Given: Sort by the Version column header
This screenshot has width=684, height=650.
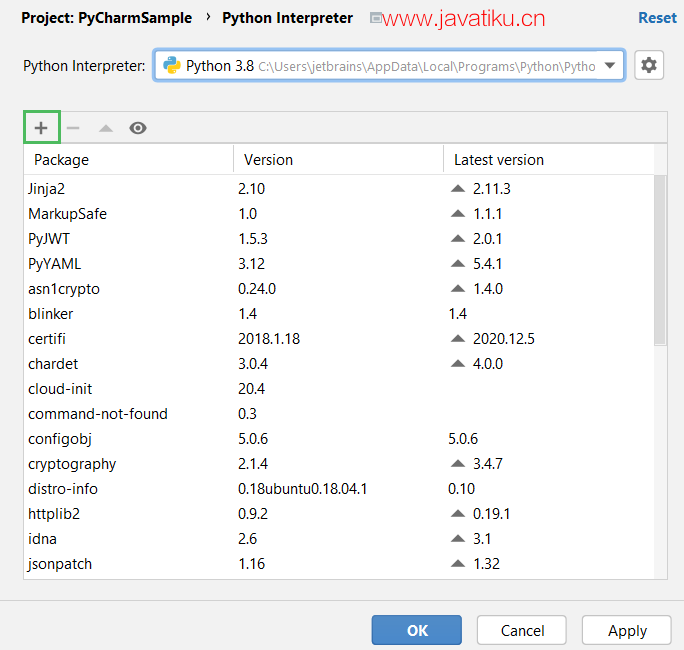Looking at the screenshot, I should 339,160.
